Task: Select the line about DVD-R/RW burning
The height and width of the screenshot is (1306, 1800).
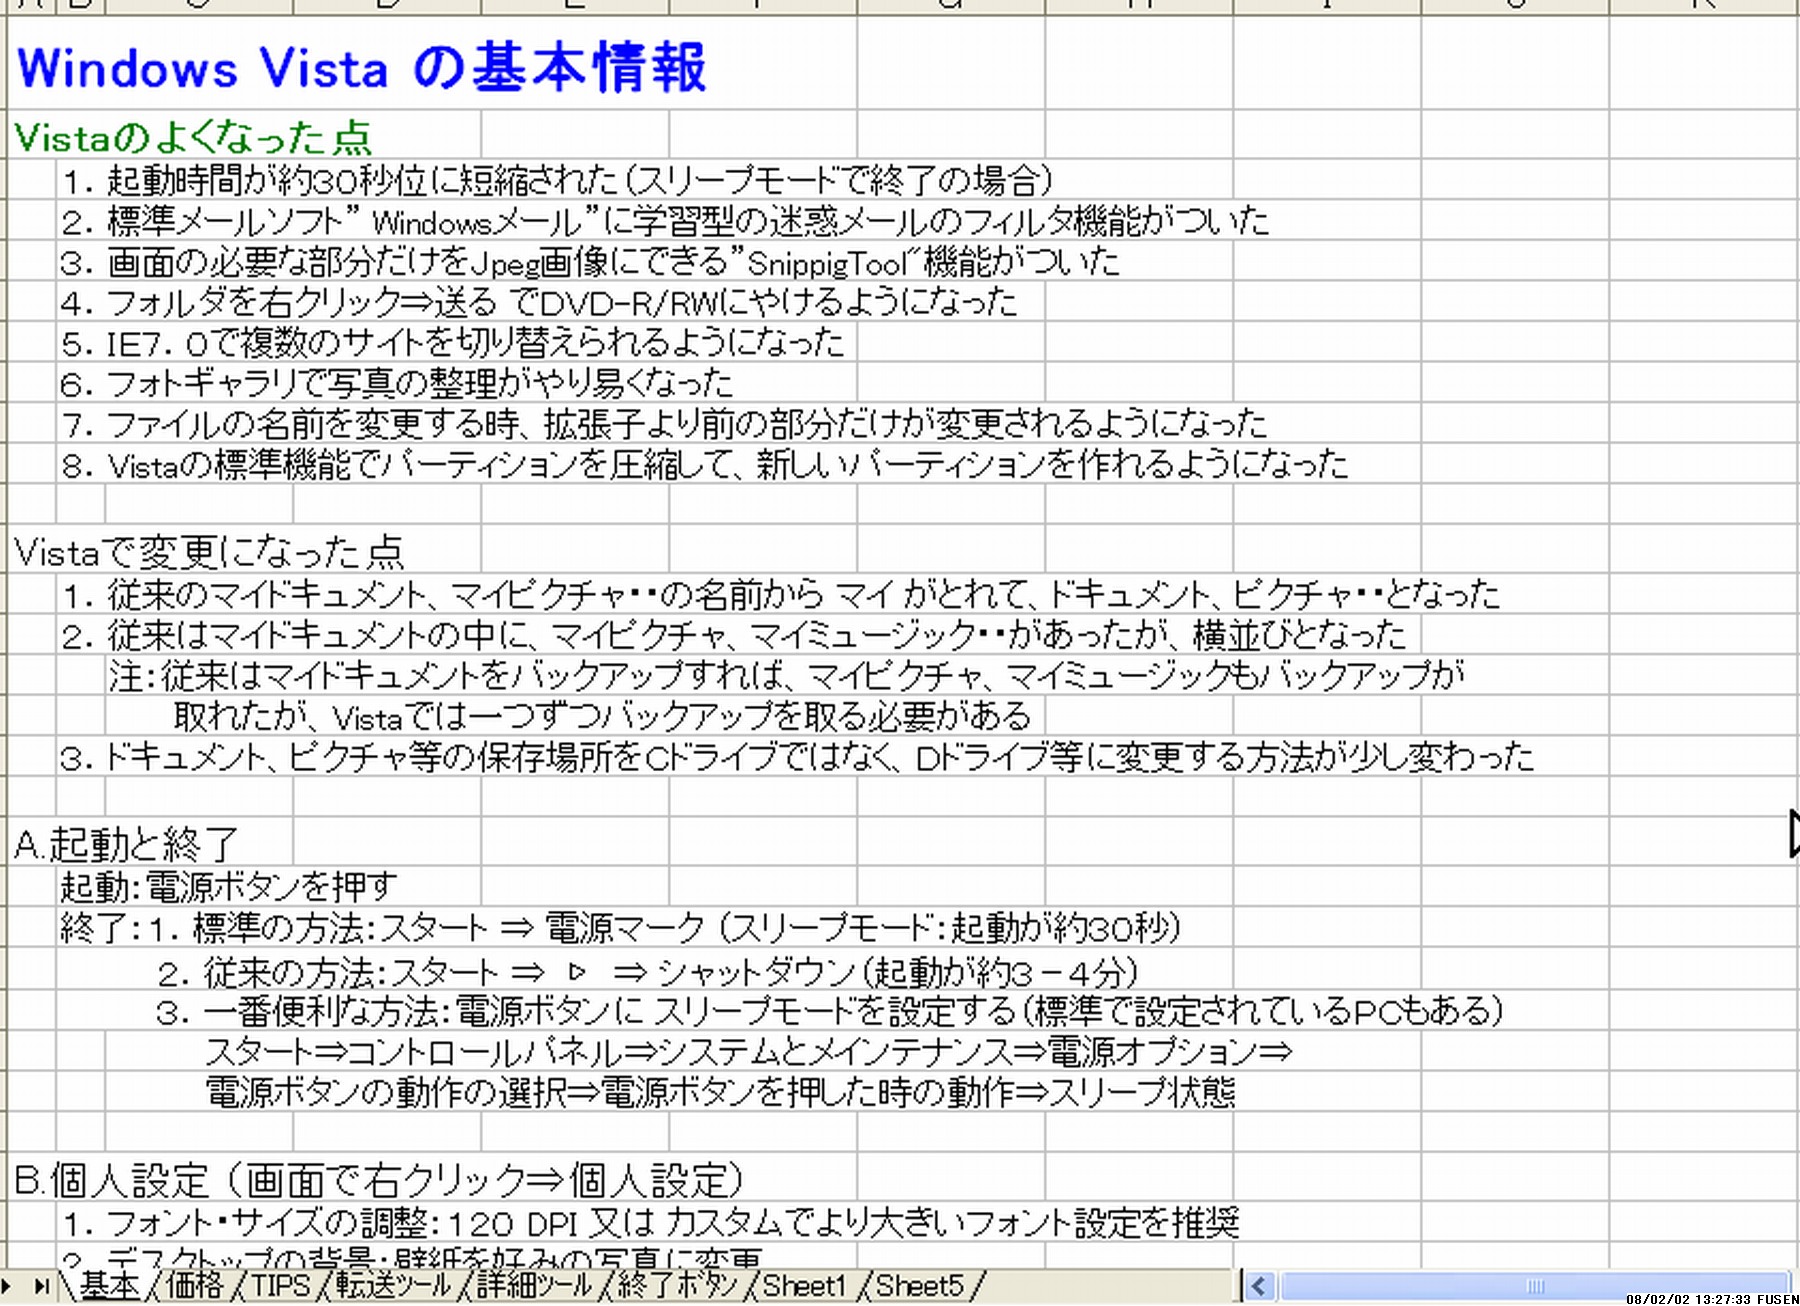Action: click(x=538, y=302)
